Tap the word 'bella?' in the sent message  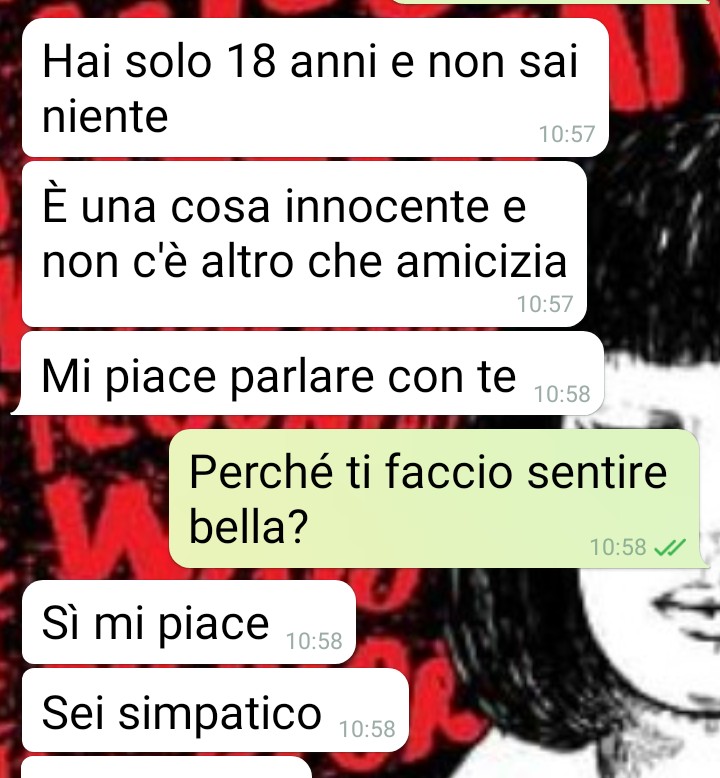[249, 526]
